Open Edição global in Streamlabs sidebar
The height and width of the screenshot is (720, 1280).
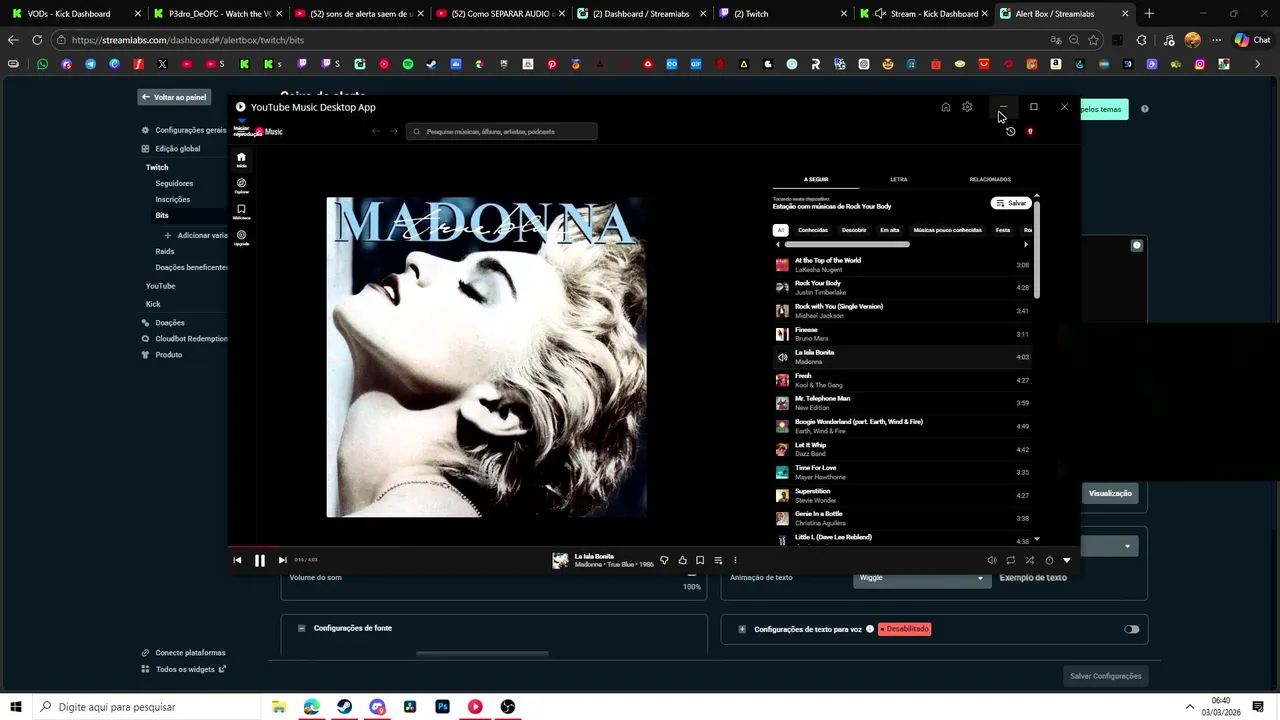(x=171, y=148)
